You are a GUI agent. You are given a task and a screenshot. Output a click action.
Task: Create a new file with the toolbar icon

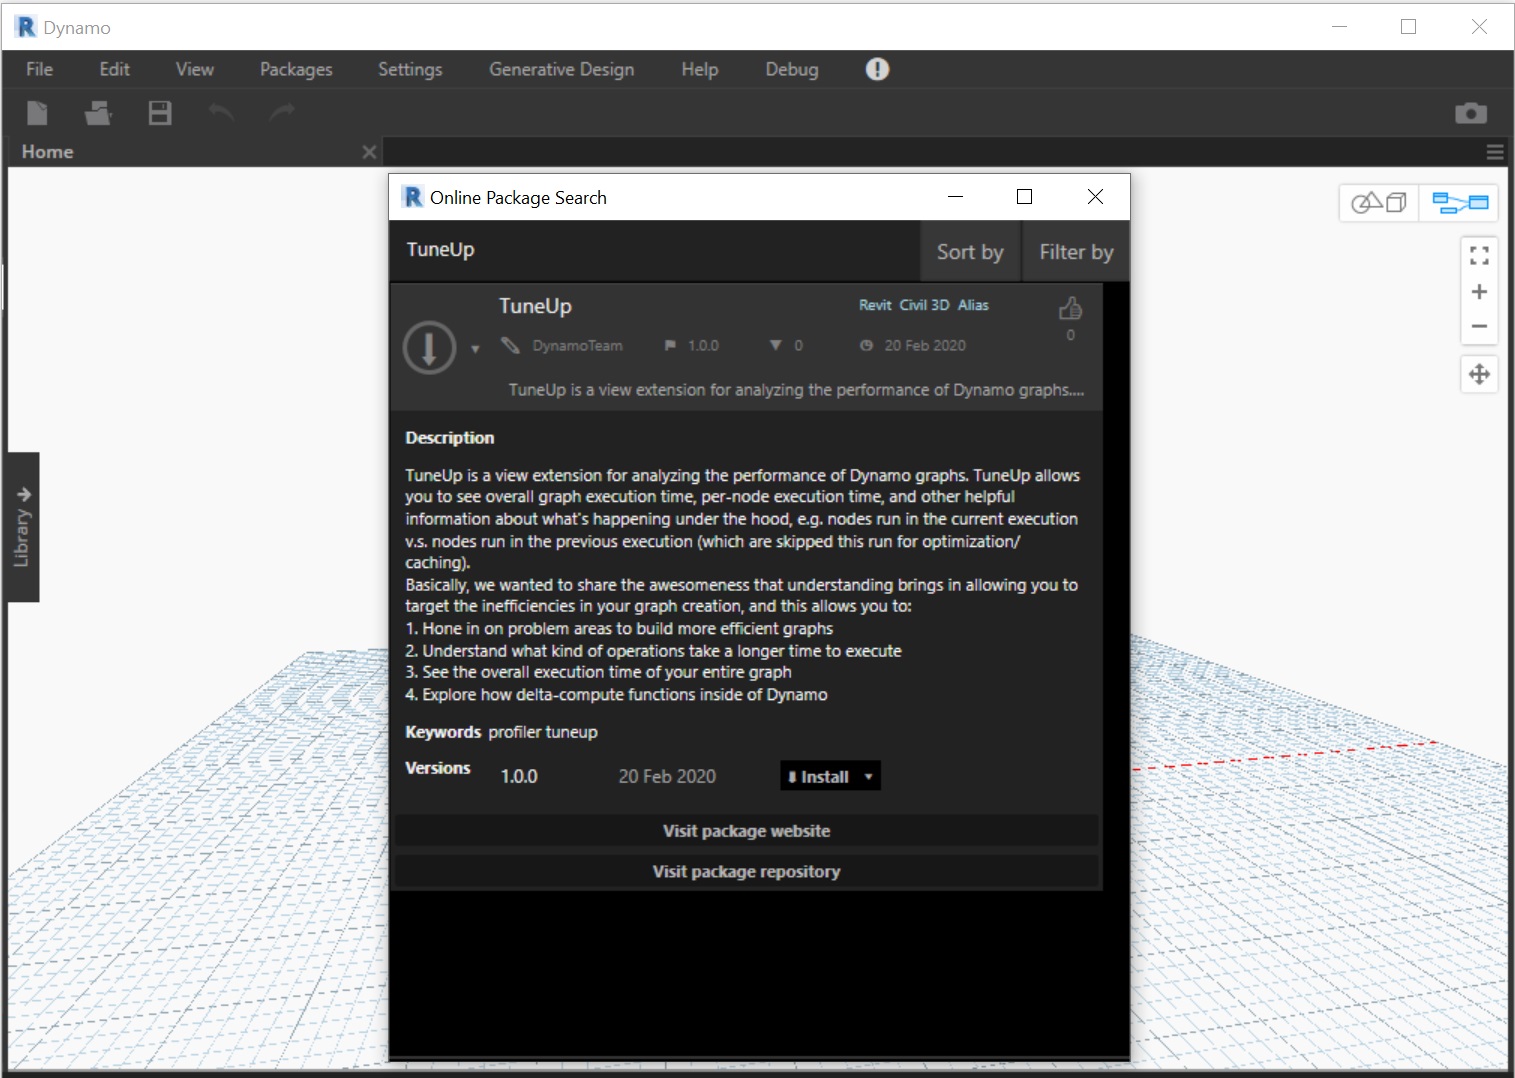(x=37, y=113)
